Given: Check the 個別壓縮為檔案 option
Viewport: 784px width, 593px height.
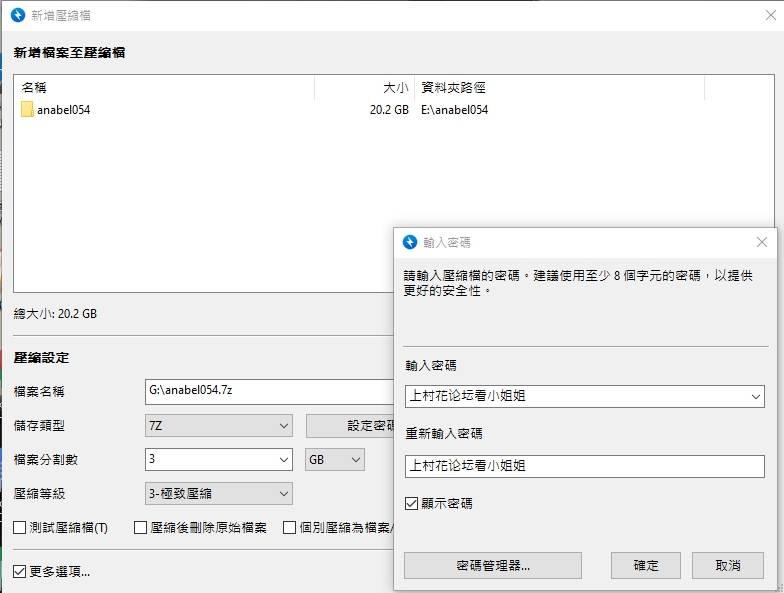Looking at the screenshot, I should coord(289,527).
